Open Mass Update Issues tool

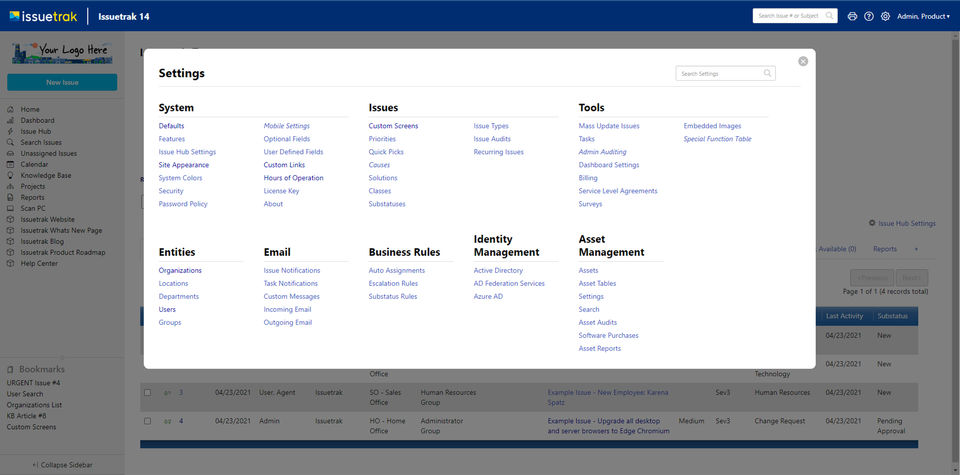point(609,126)
